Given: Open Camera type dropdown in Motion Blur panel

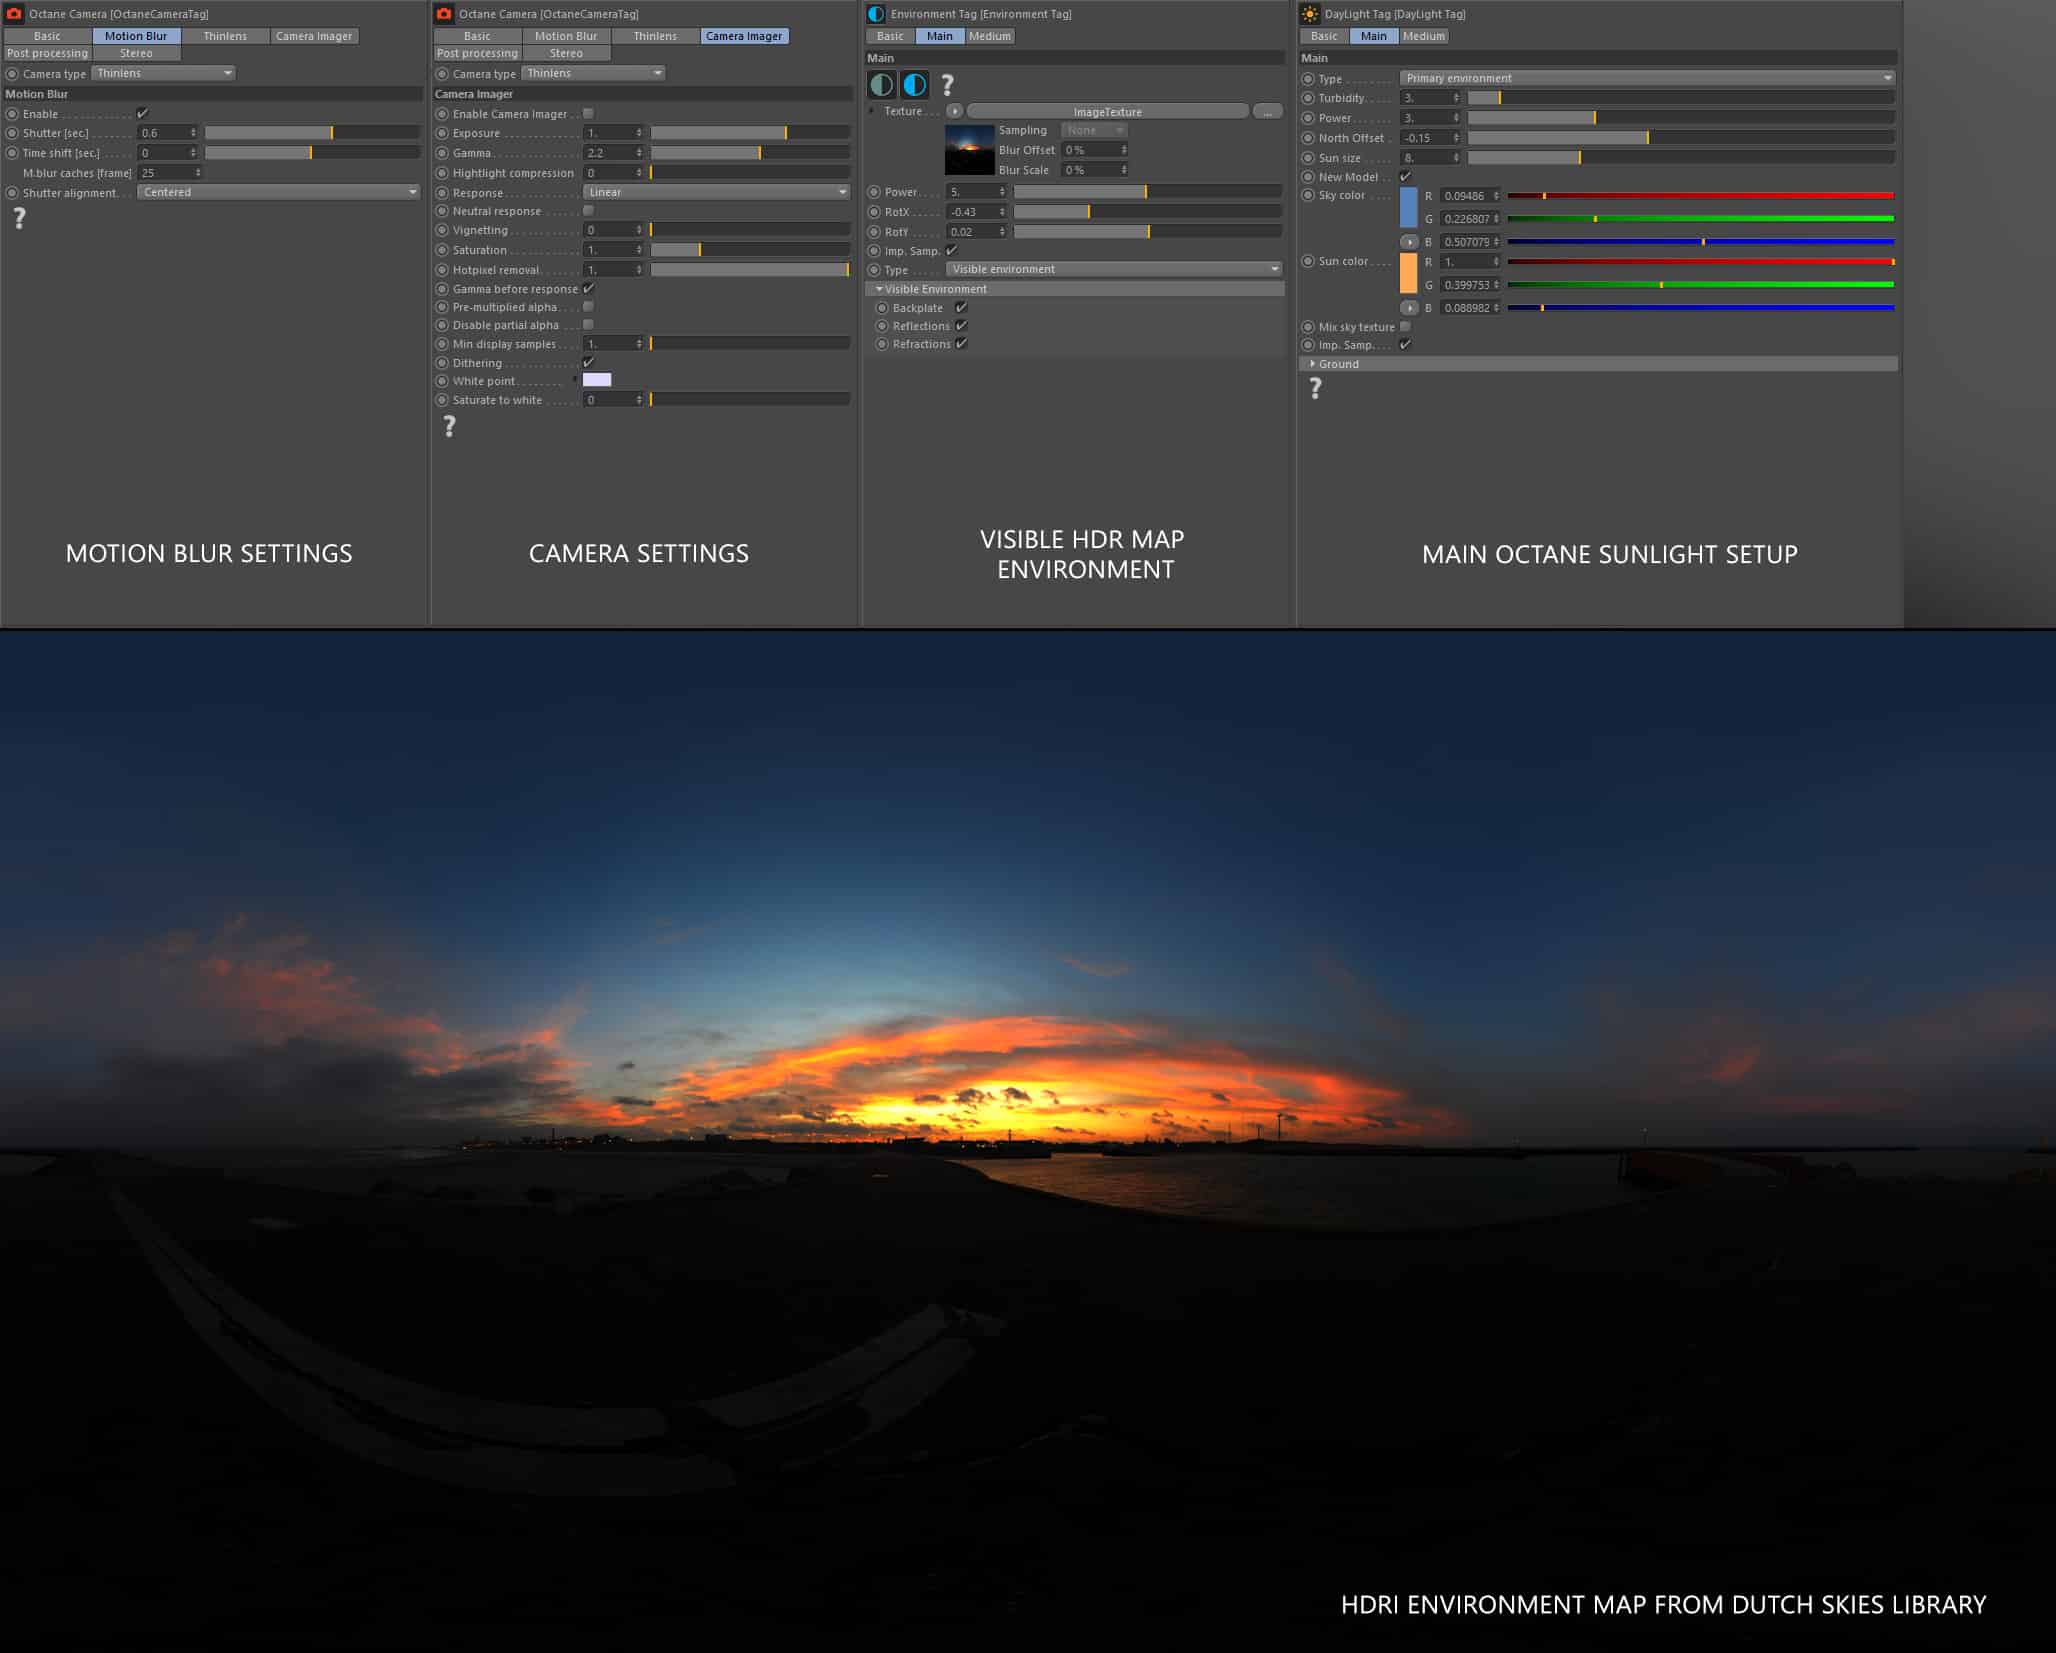Looking at the screenshot, I should (x=163, y=73).
